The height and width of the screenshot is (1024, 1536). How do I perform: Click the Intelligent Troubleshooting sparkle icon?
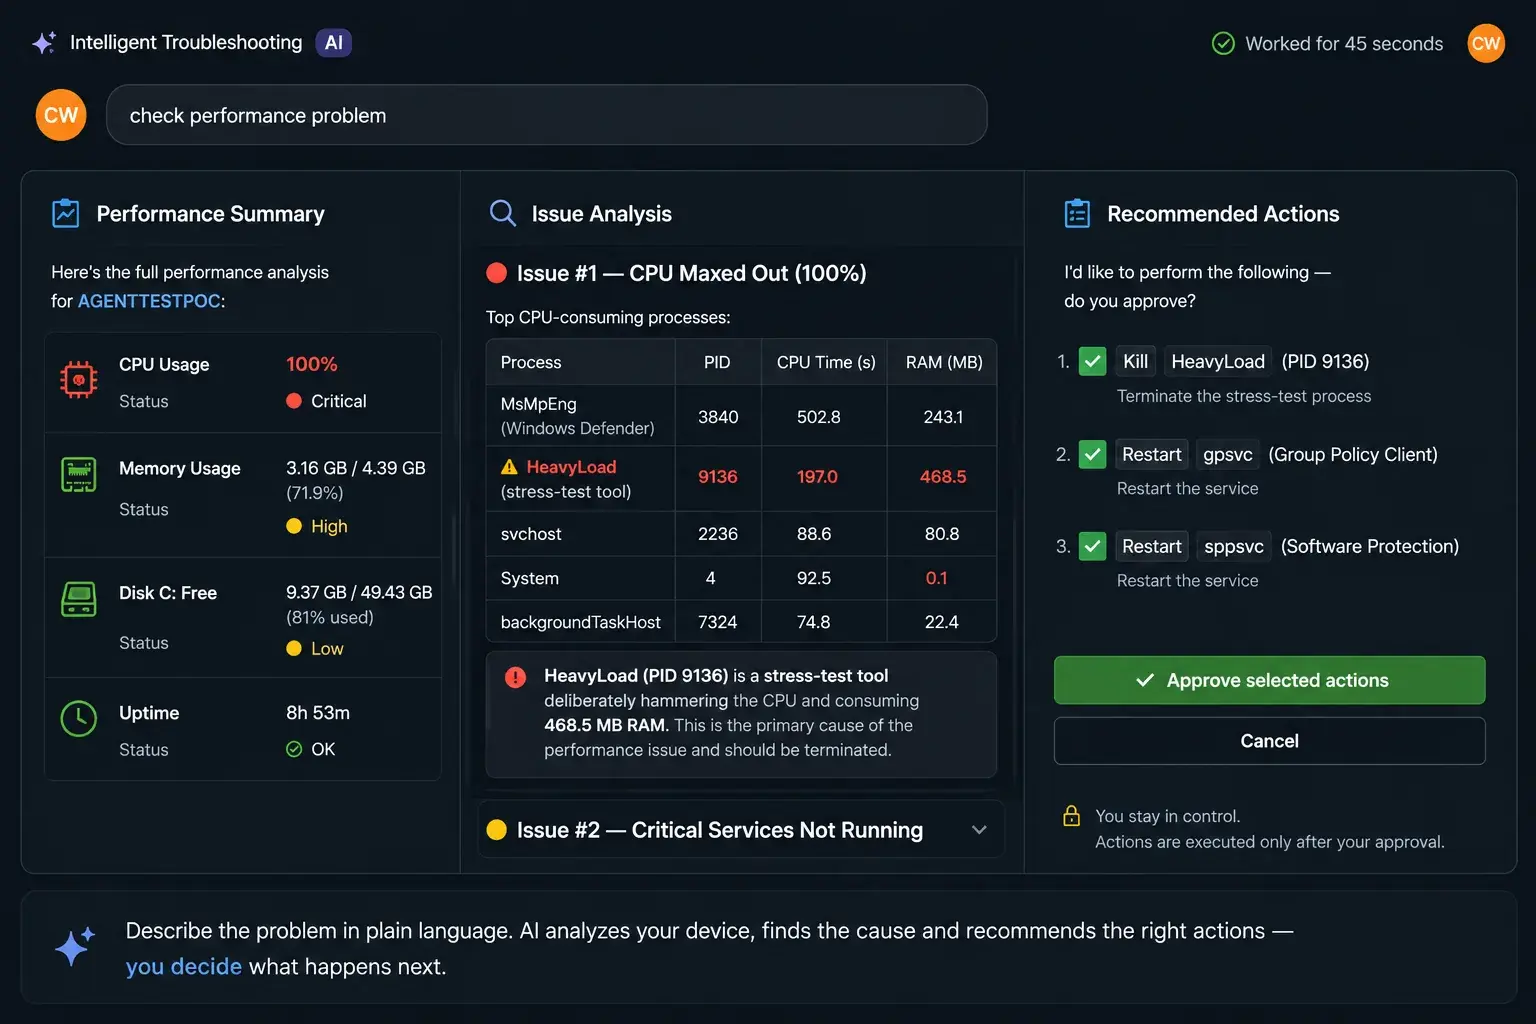[44, 43]
